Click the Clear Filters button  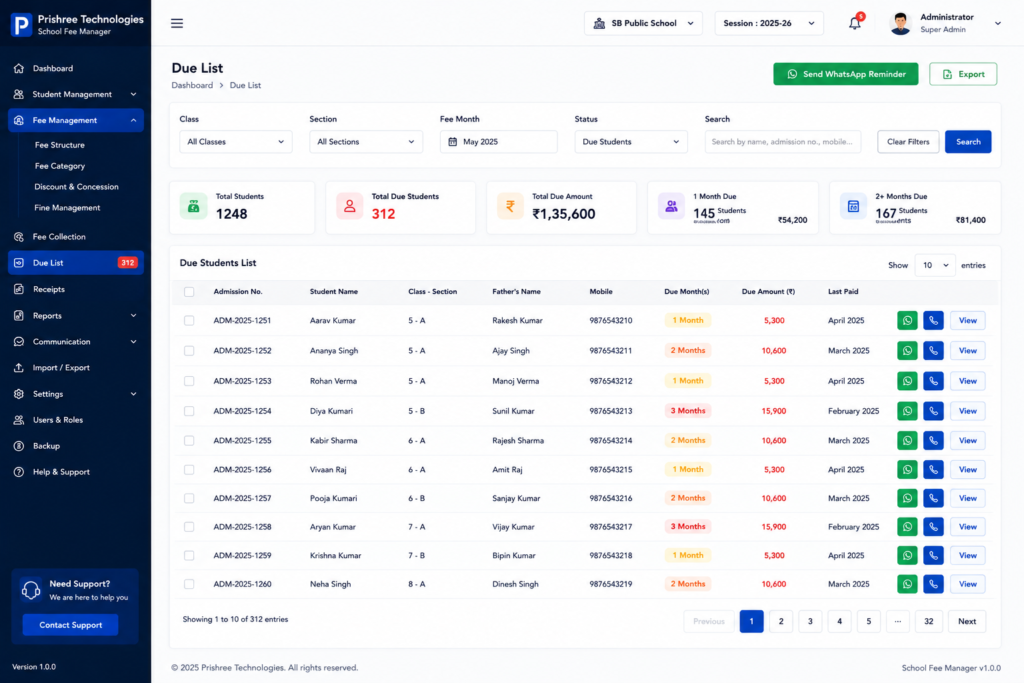click(908, 142)
